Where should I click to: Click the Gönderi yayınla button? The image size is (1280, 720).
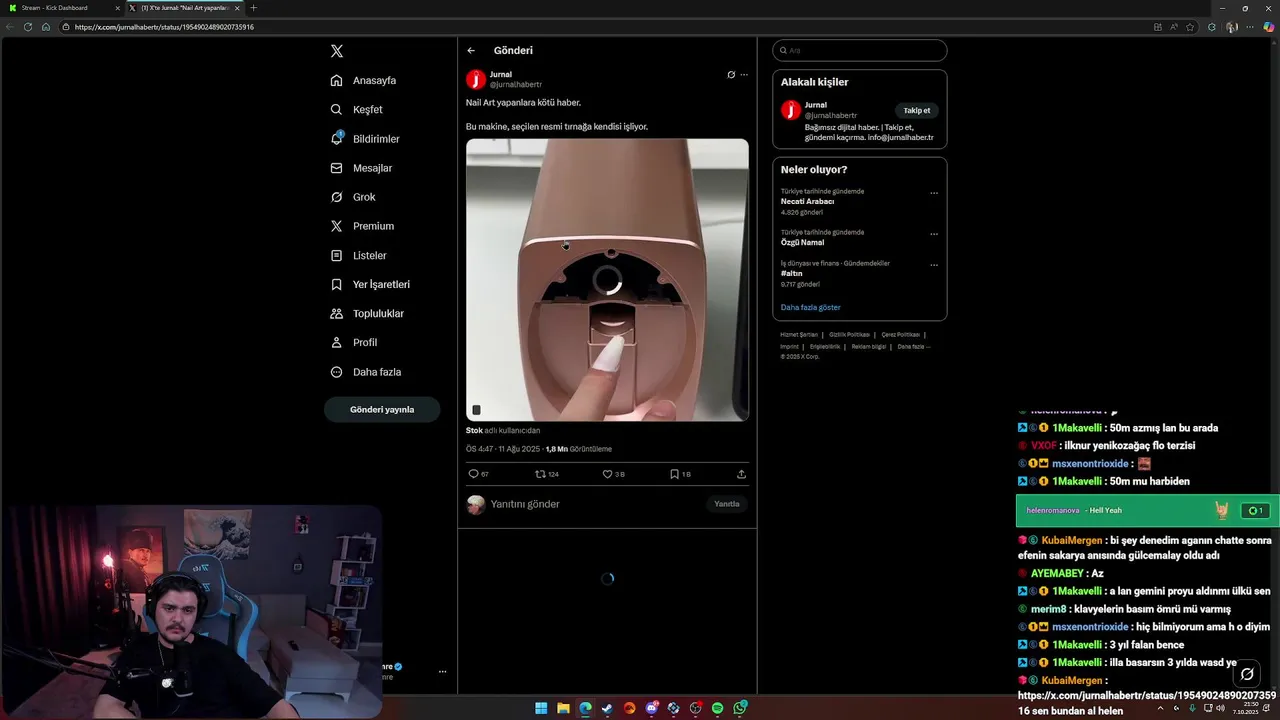[x=382, y=409]
